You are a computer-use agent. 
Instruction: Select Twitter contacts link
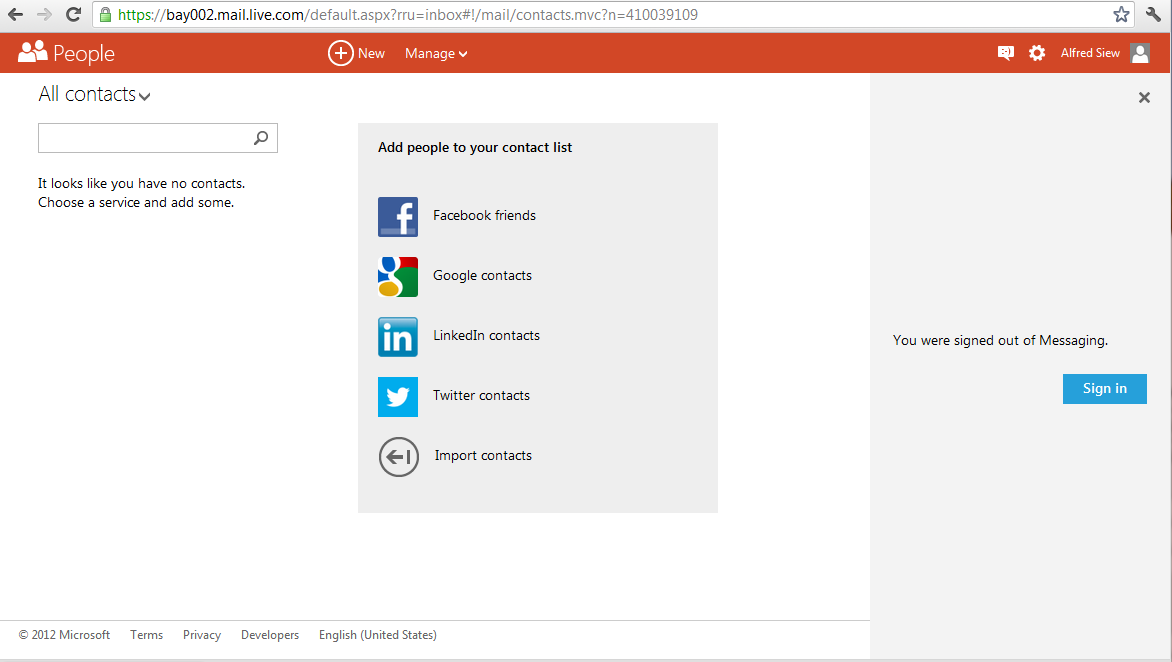point(481,395)
